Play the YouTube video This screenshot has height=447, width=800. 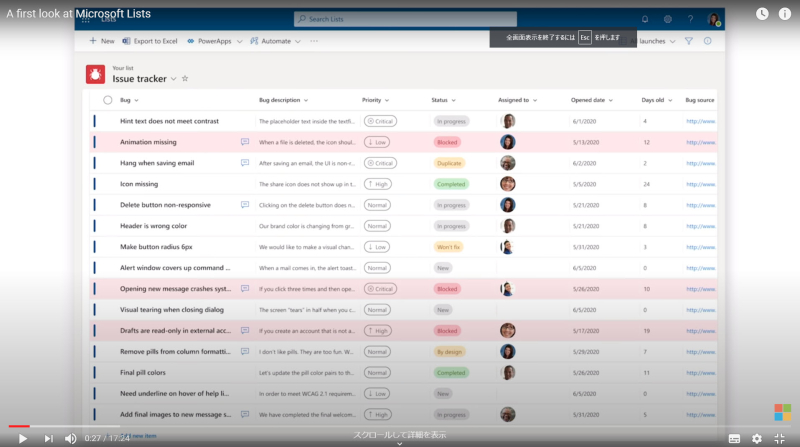[x=22, y=438]
